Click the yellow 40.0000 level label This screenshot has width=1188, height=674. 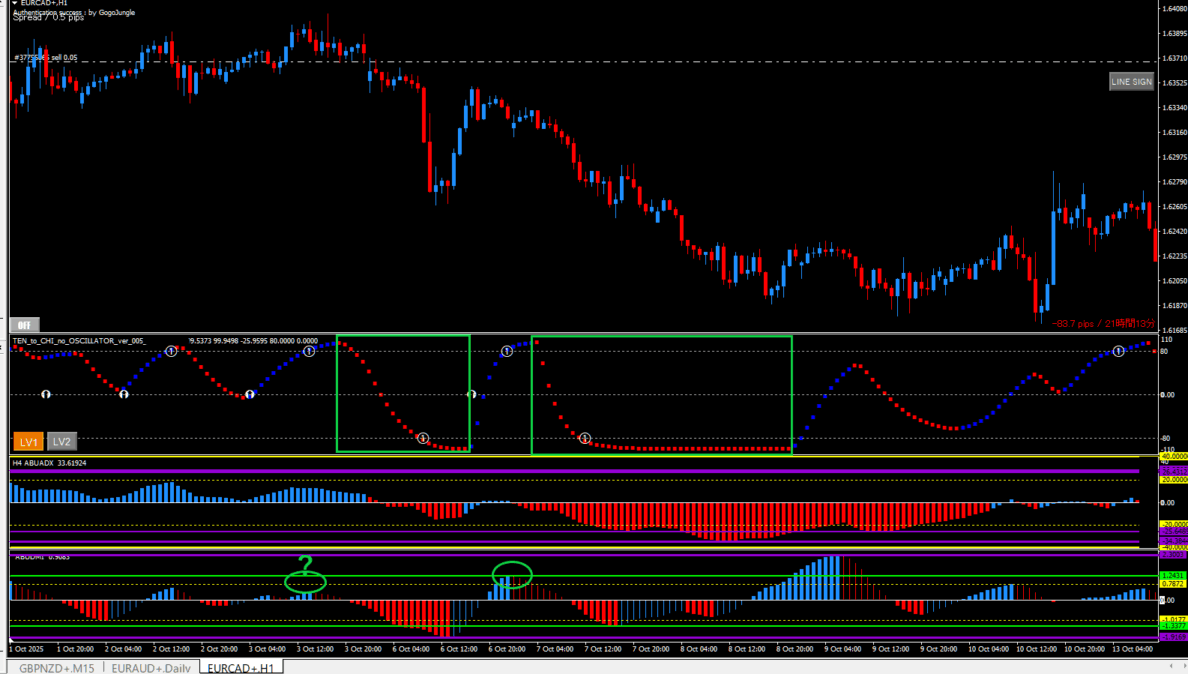point(1172,457)
